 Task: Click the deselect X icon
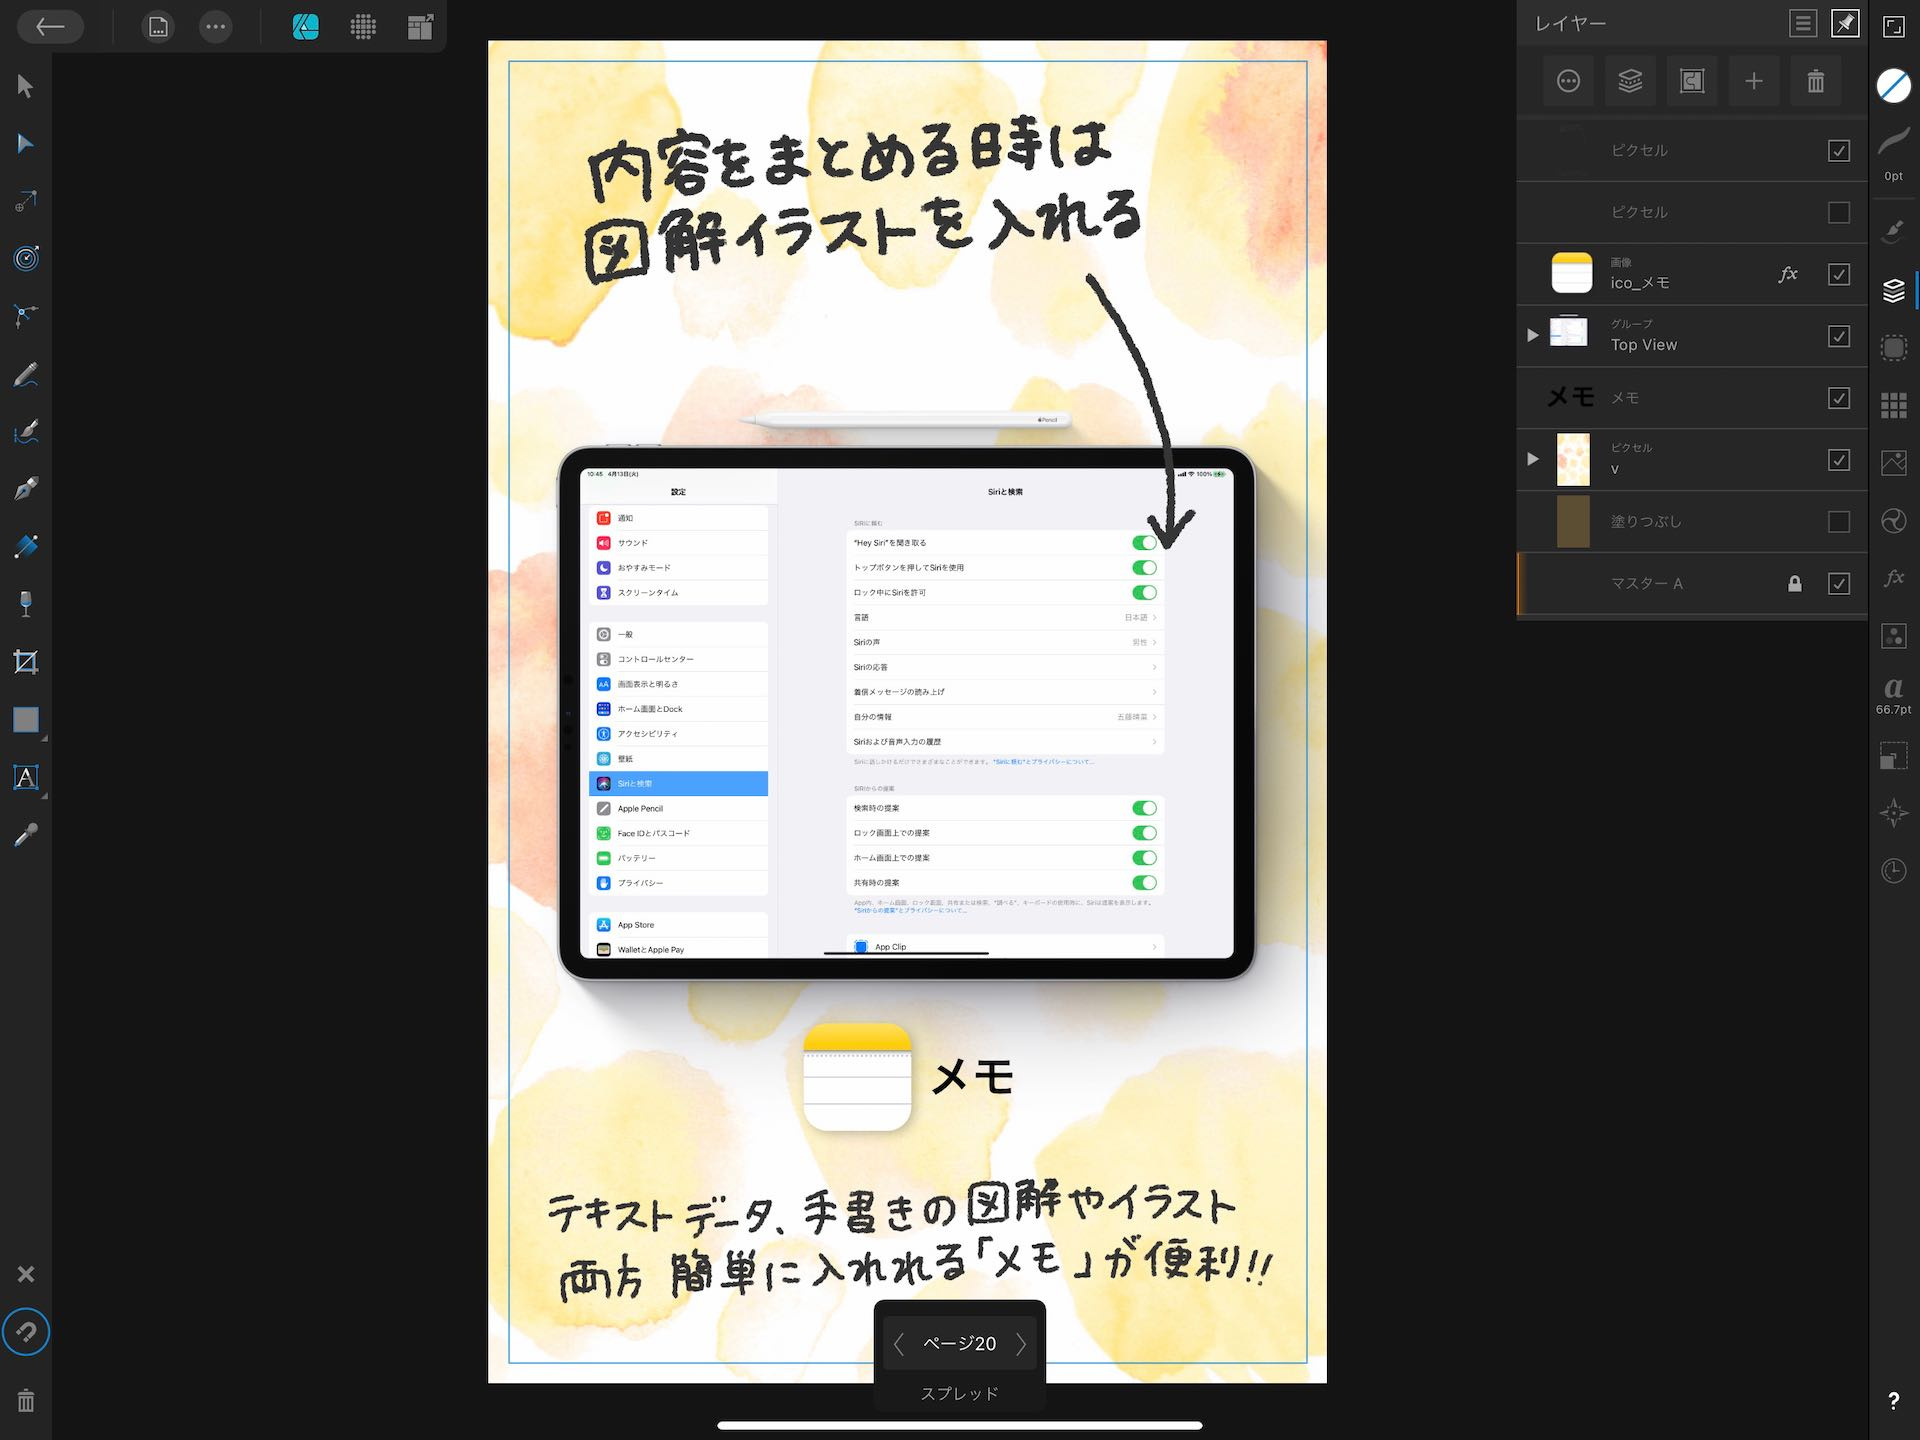click(26, 1274)
